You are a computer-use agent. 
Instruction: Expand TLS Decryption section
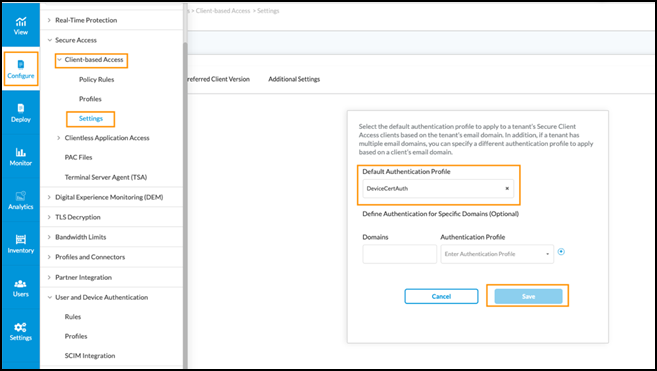tap(49, 217)
